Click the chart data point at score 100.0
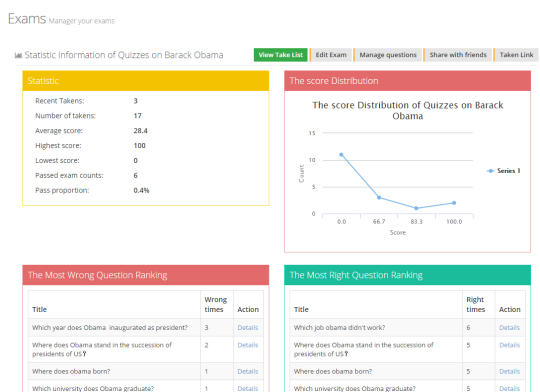 454,203
